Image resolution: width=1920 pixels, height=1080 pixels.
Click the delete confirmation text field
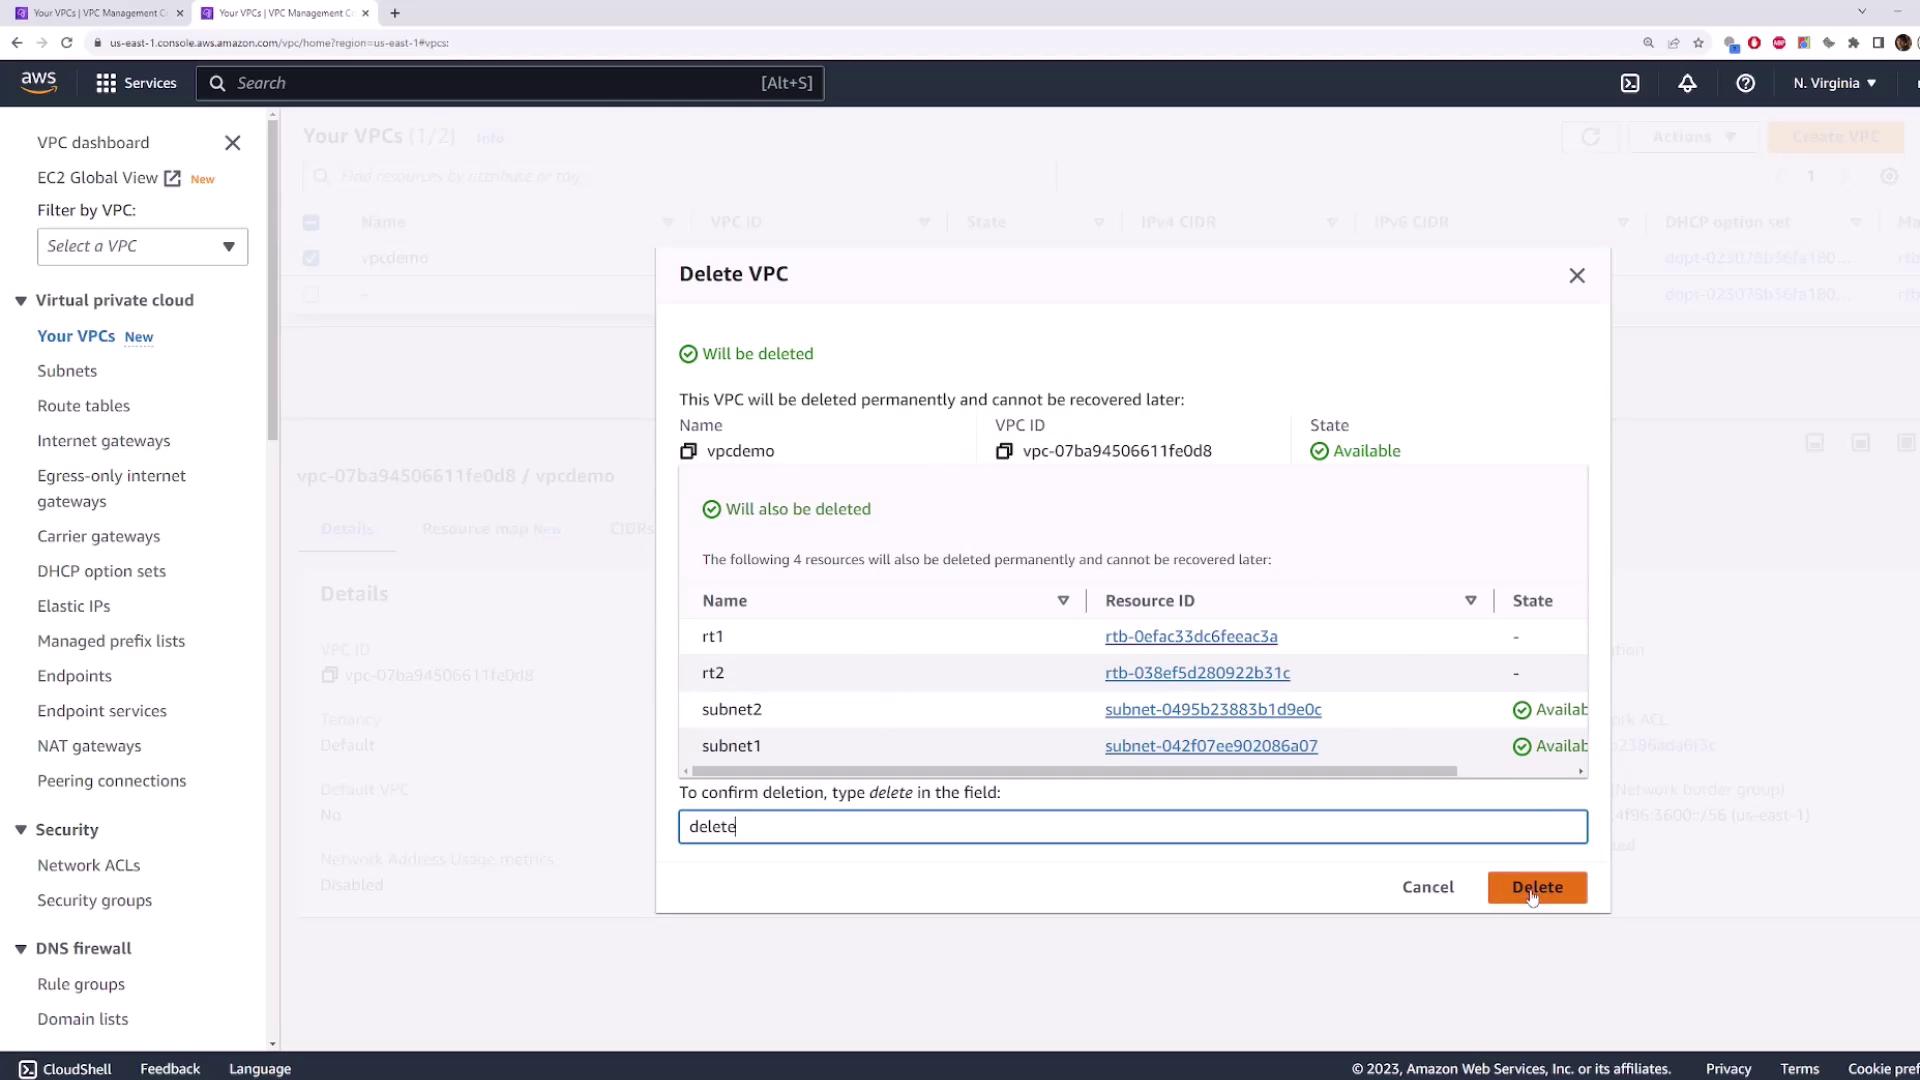[1132, 826]
